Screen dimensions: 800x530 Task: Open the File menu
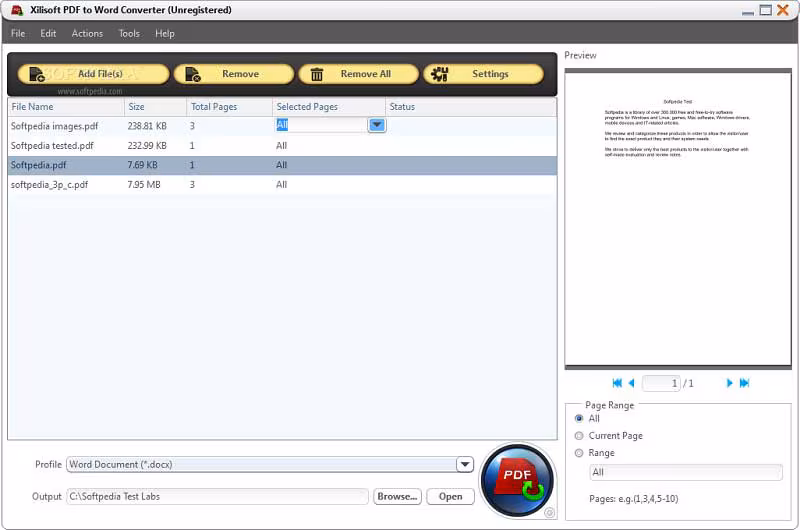(18, 34)
